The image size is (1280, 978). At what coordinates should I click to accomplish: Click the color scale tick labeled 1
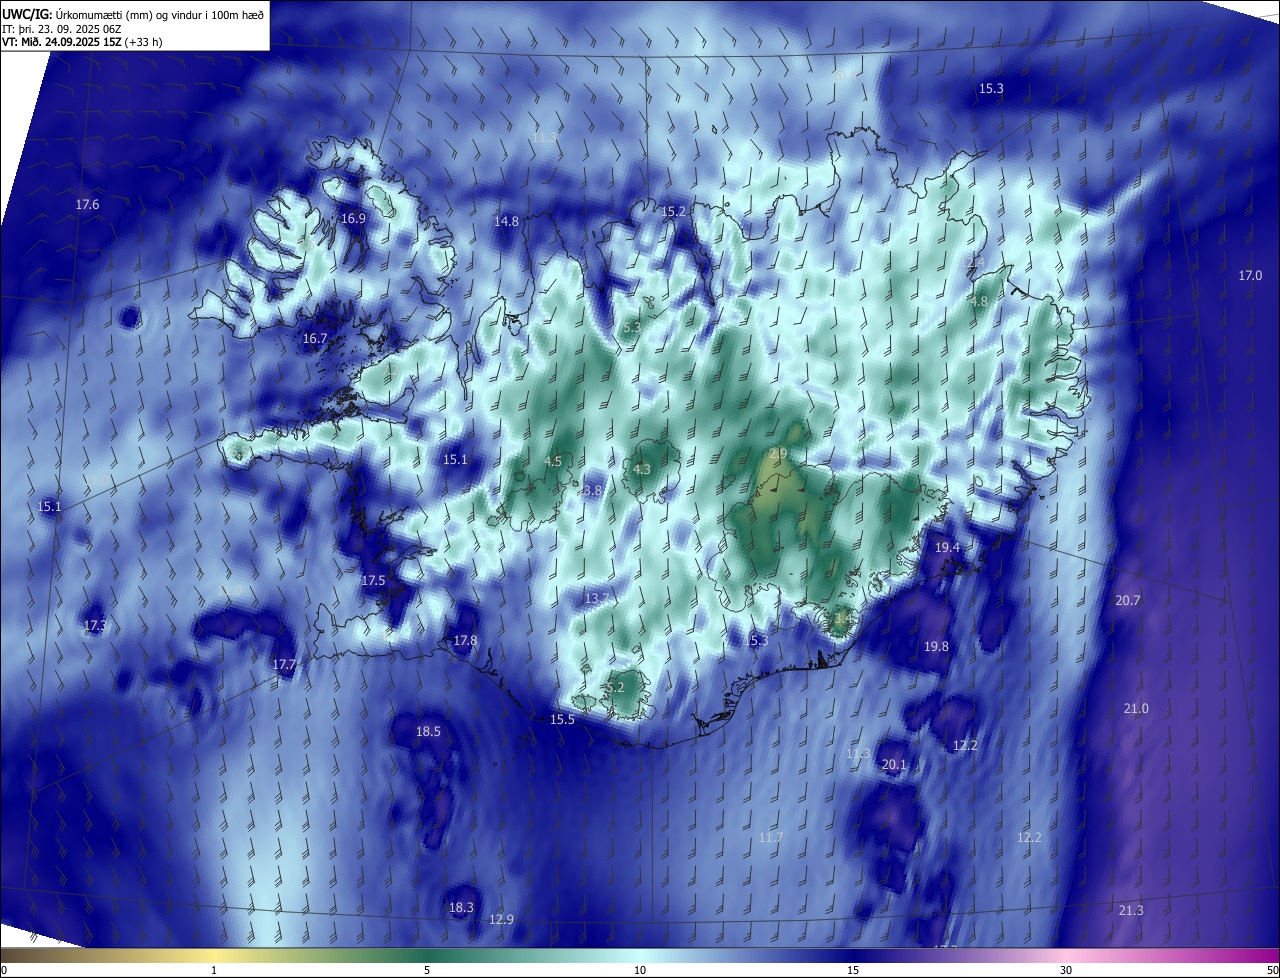tap(214, 971)
